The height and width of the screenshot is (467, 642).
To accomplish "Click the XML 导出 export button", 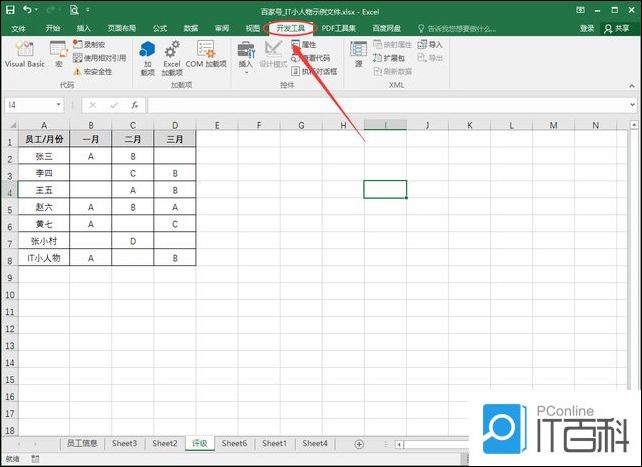I will (x=430, y=58).
